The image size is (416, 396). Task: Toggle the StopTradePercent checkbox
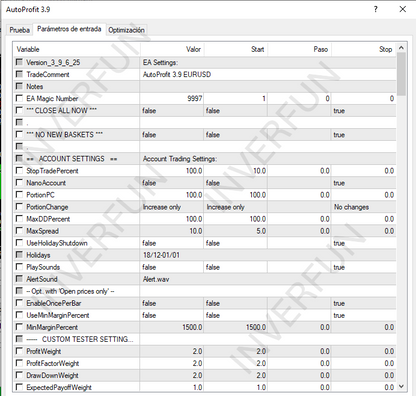click(19, 171)
